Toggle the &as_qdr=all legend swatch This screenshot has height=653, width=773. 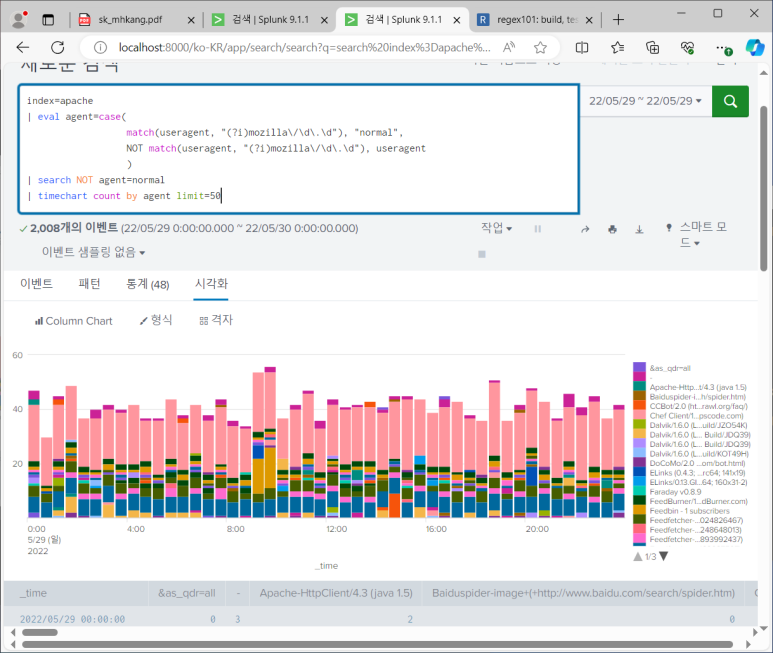click(x=639, y=367)
